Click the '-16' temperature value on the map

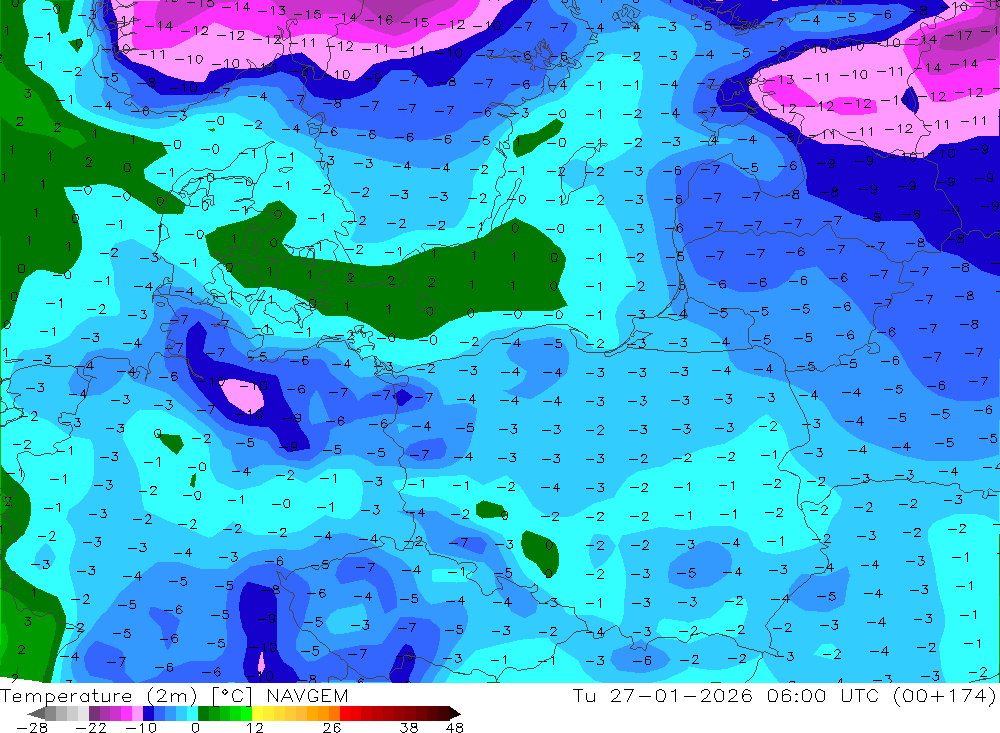[x=379, y=20]
